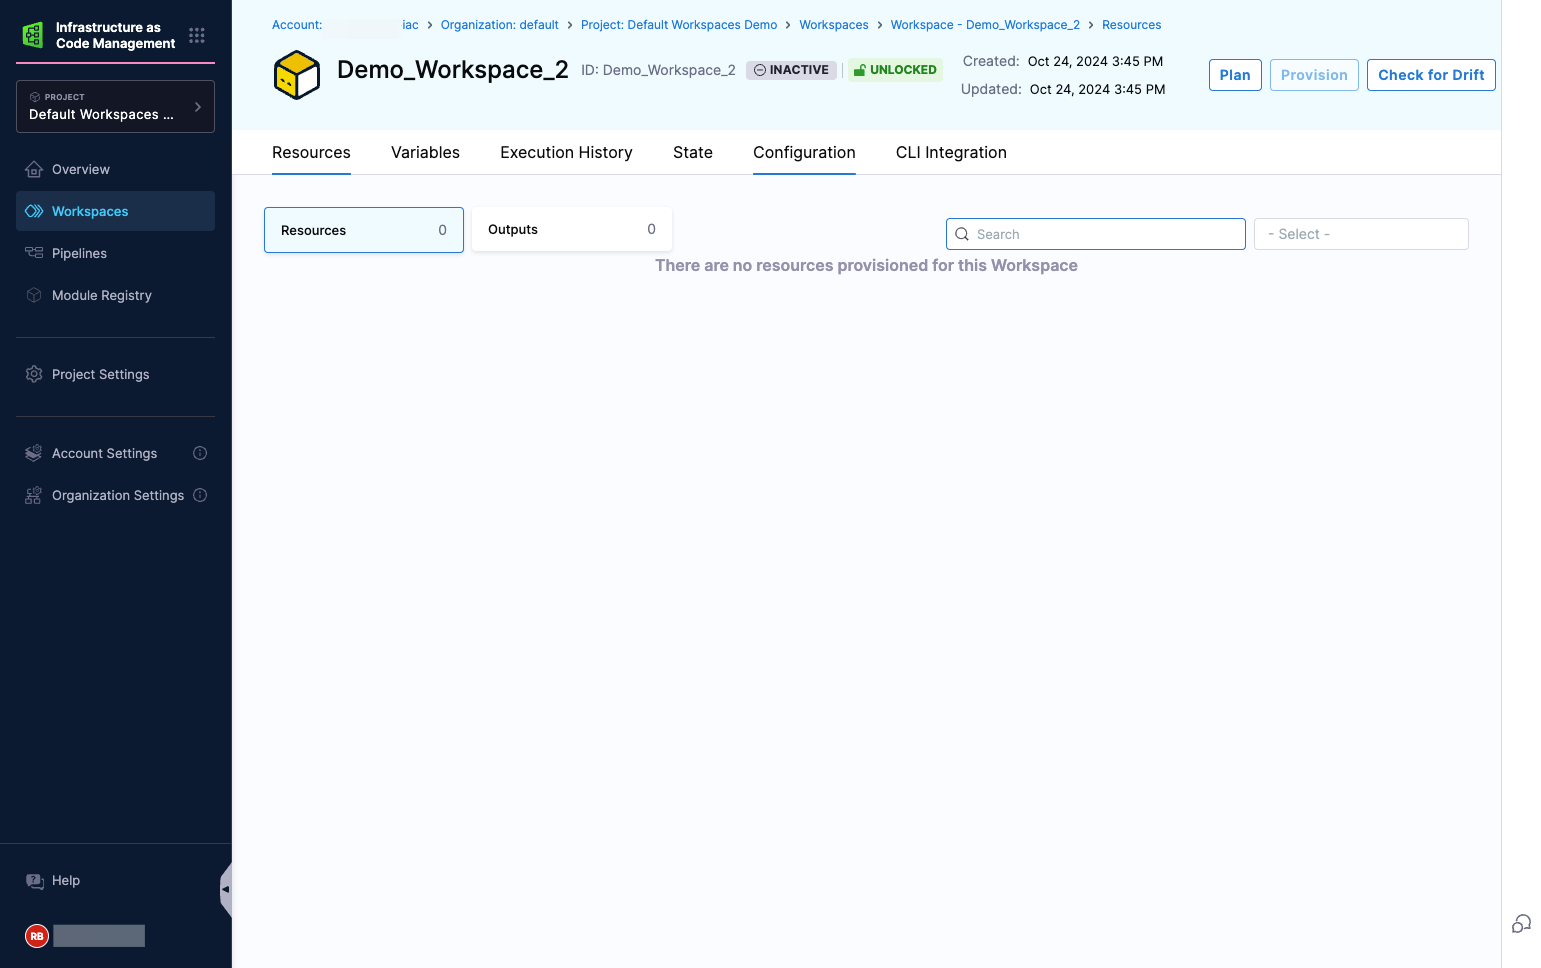
Task: Click the Account Settings info icon
Action: point(200,453)
